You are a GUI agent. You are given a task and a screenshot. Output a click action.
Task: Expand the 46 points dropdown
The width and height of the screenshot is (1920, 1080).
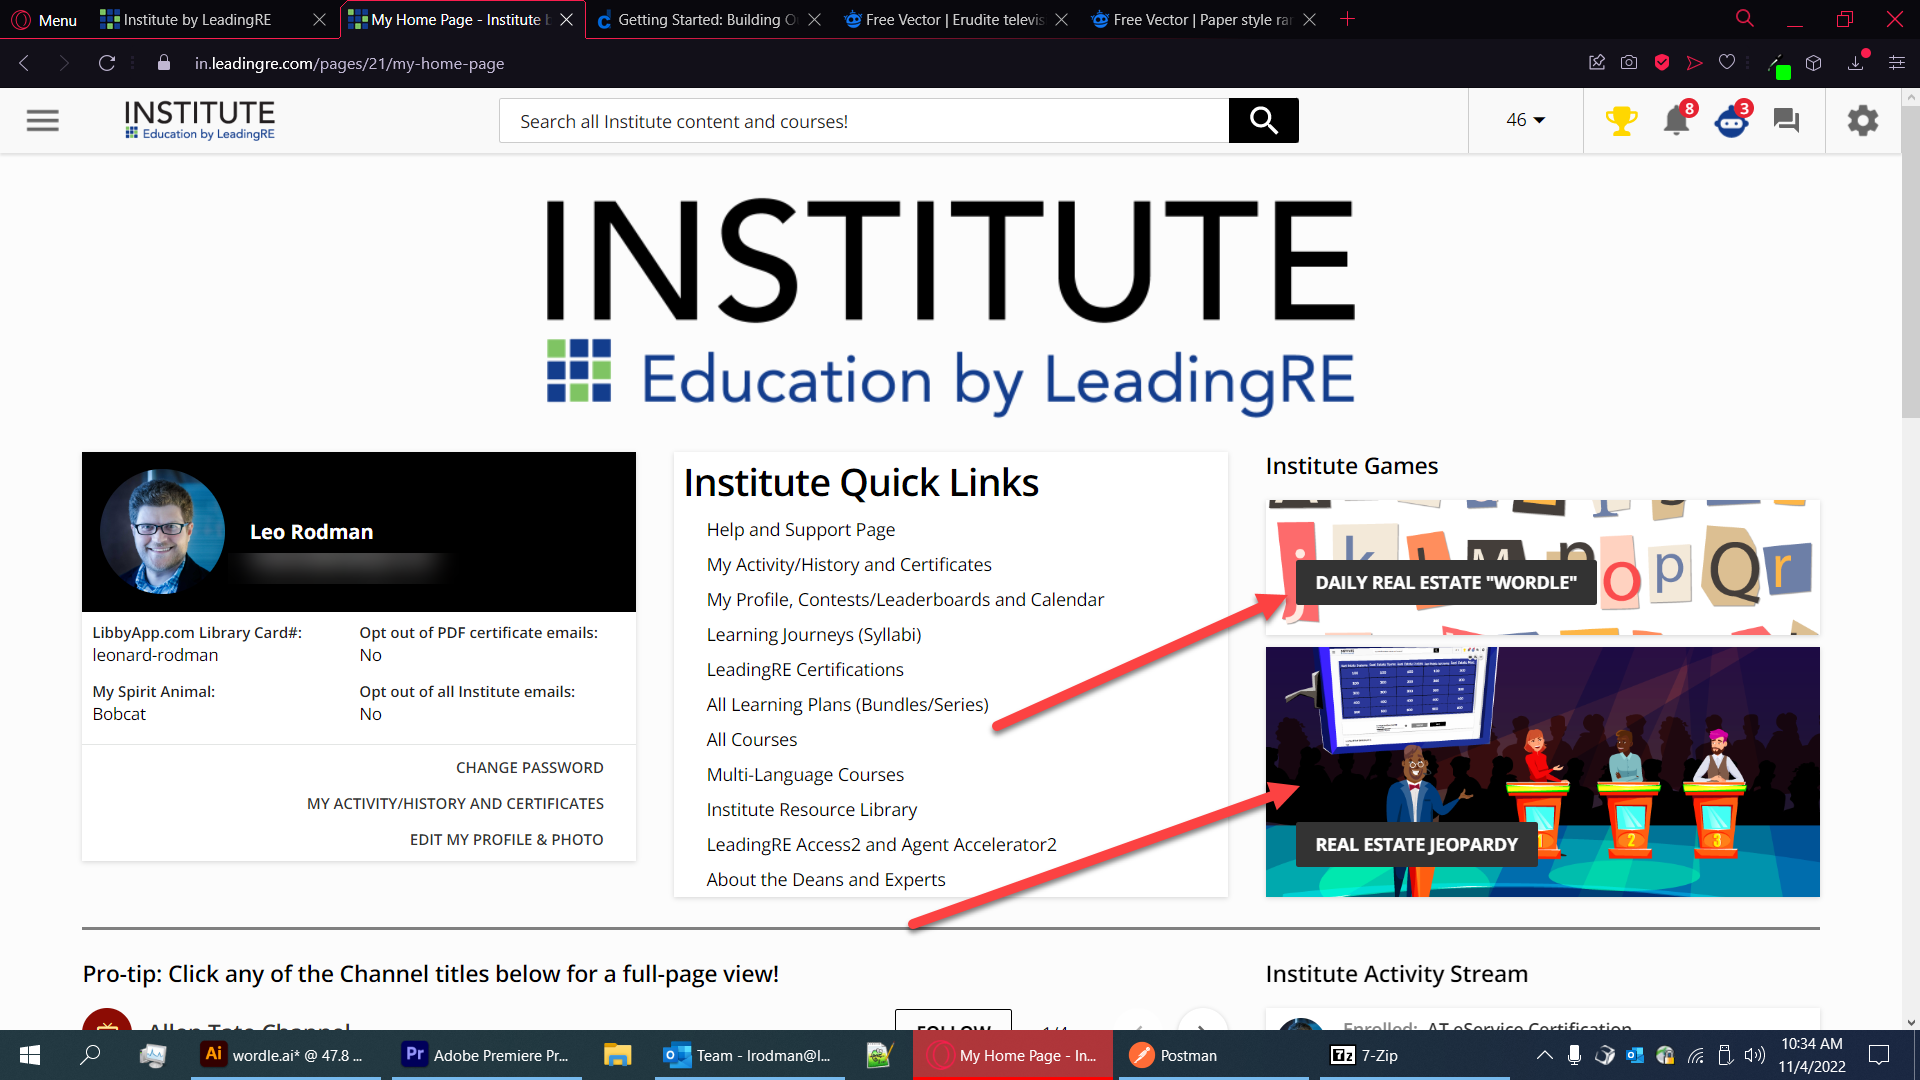click(x=1526, y=120)
